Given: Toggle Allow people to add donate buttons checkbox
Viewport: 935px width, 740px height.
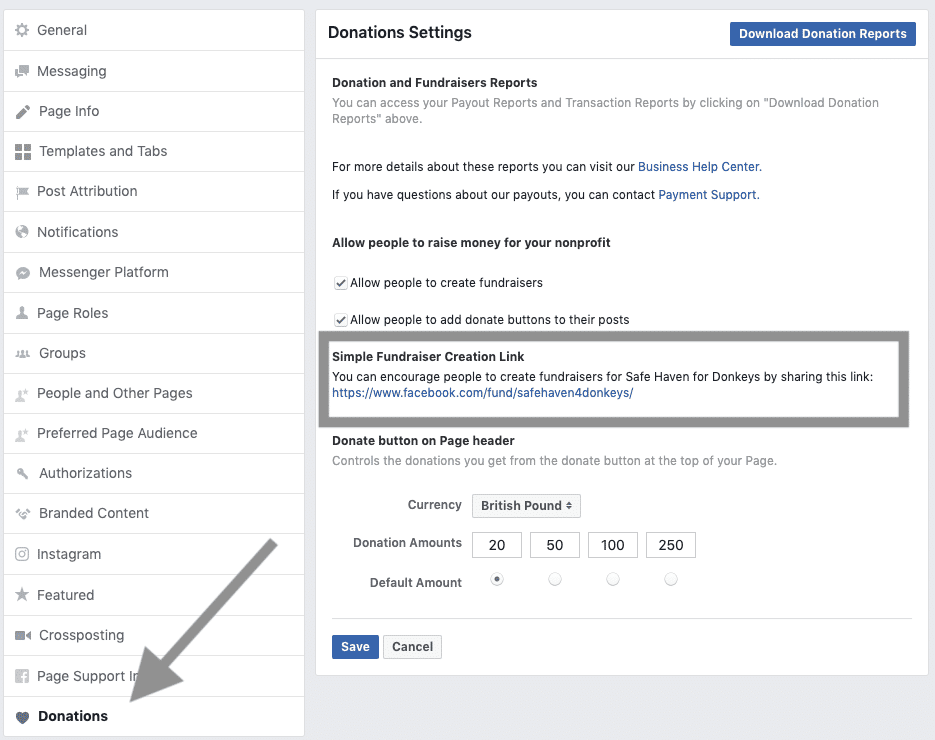Looking at the screenshot, I should coord(340,320).
